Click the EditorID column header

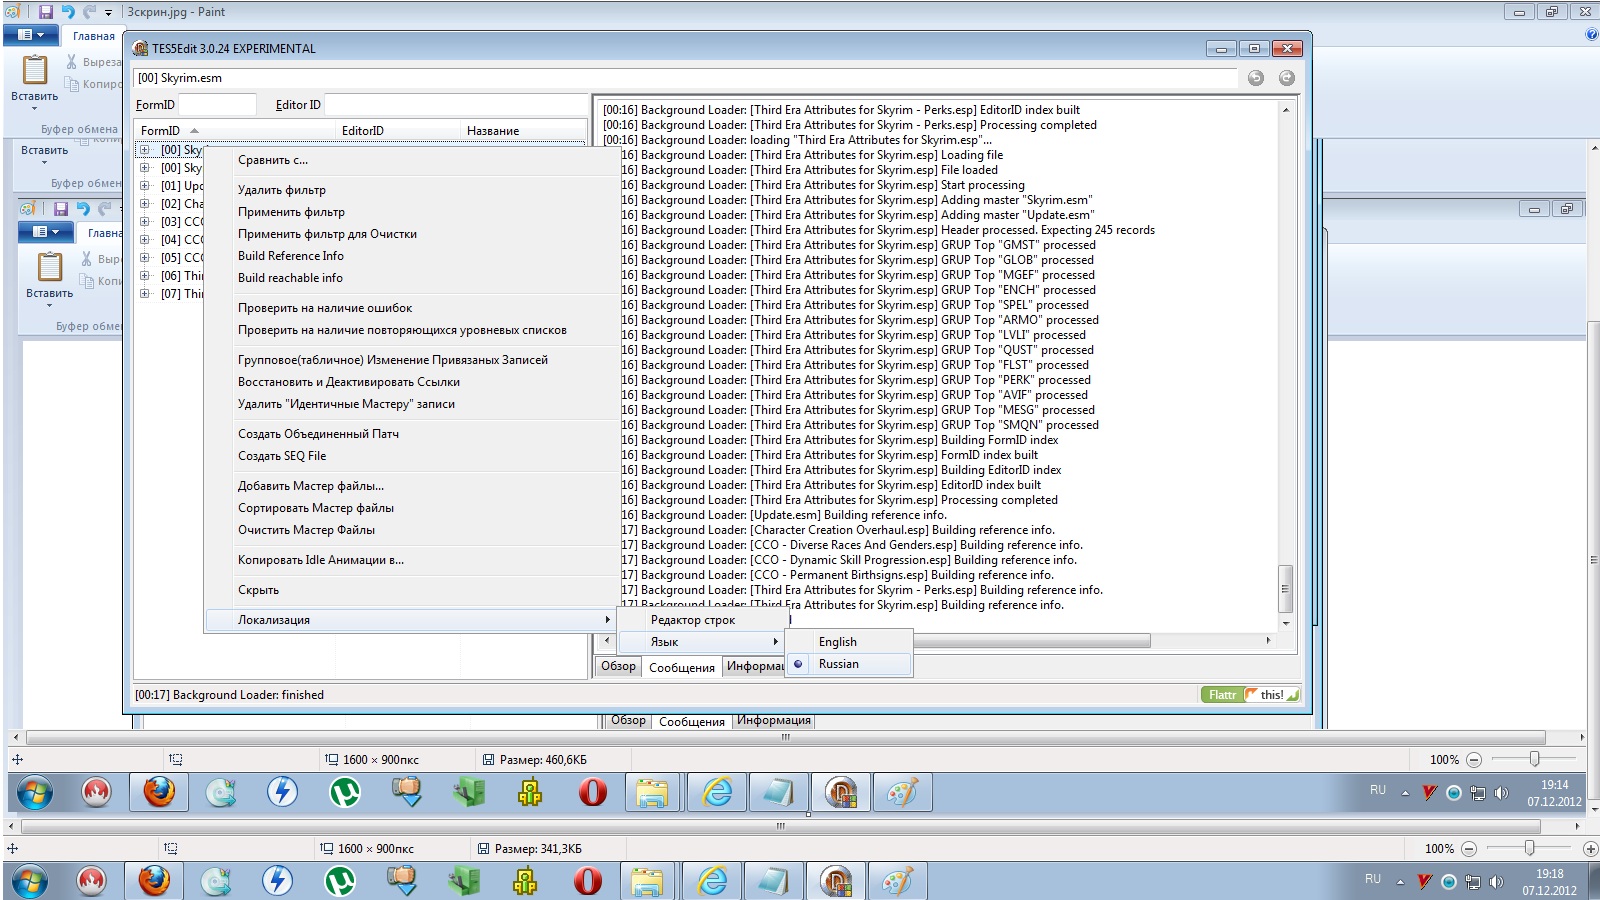(x=399, y=131)
